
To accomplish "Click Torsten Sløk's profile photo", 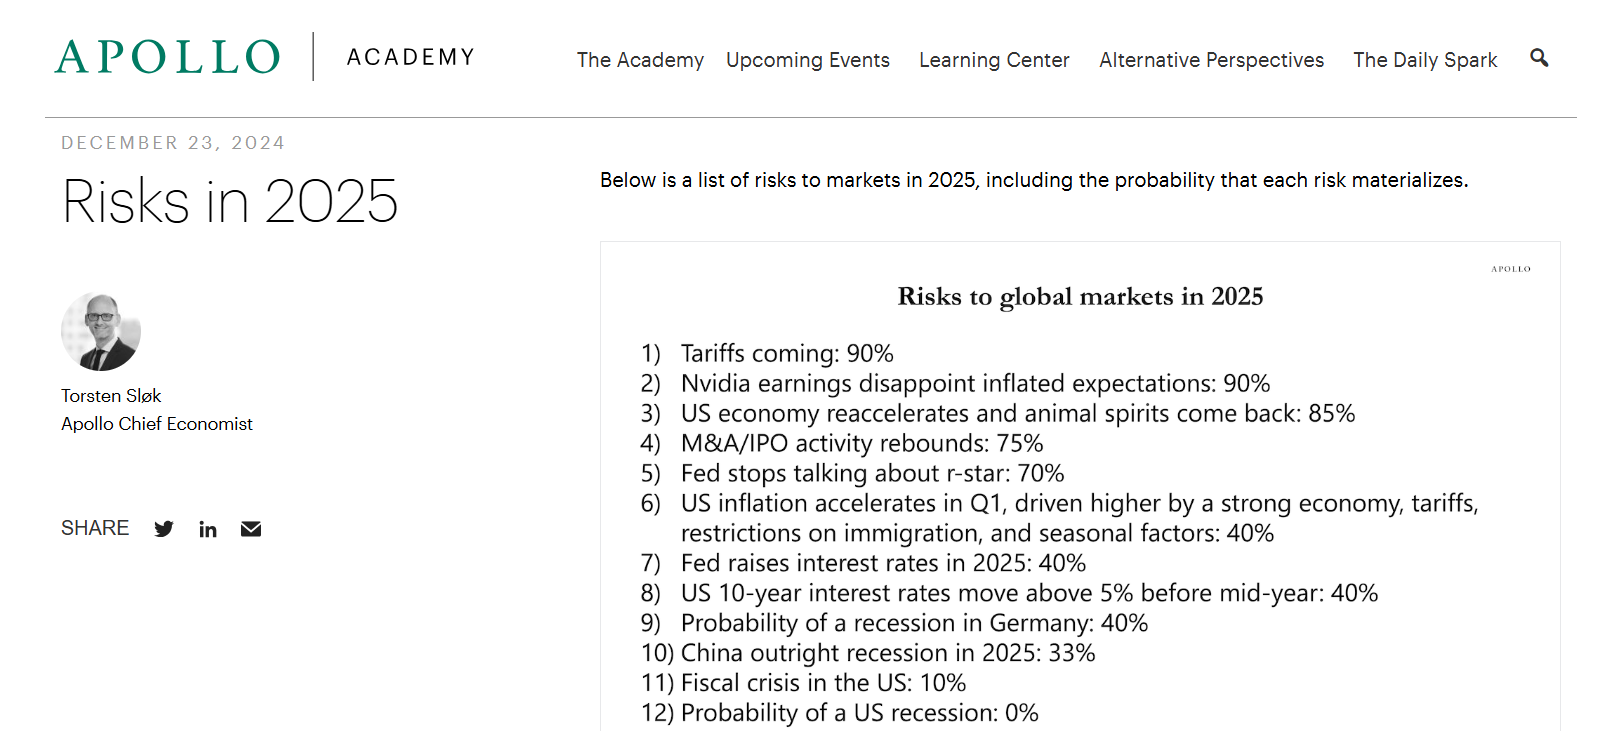I will pyautogui.click(x=101, y=331).
